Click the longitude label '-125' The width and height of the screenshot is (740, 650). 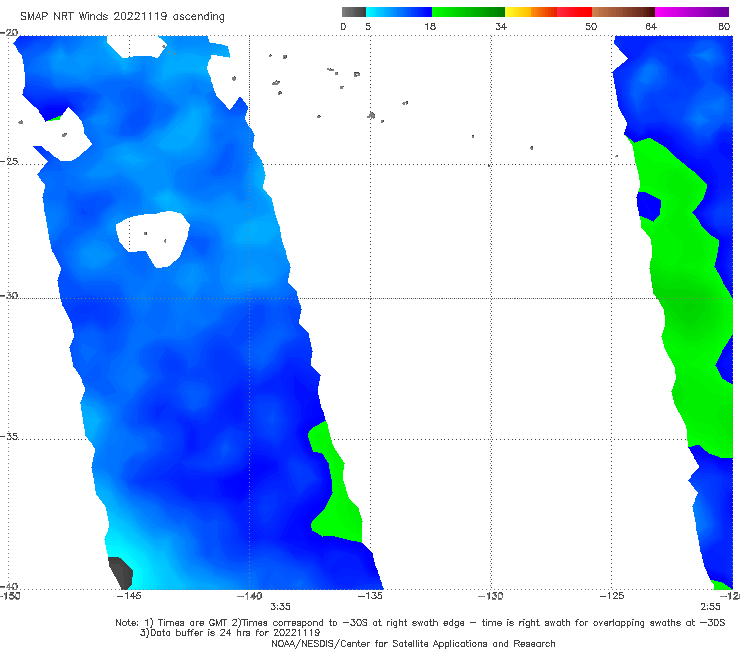(612, 596)
